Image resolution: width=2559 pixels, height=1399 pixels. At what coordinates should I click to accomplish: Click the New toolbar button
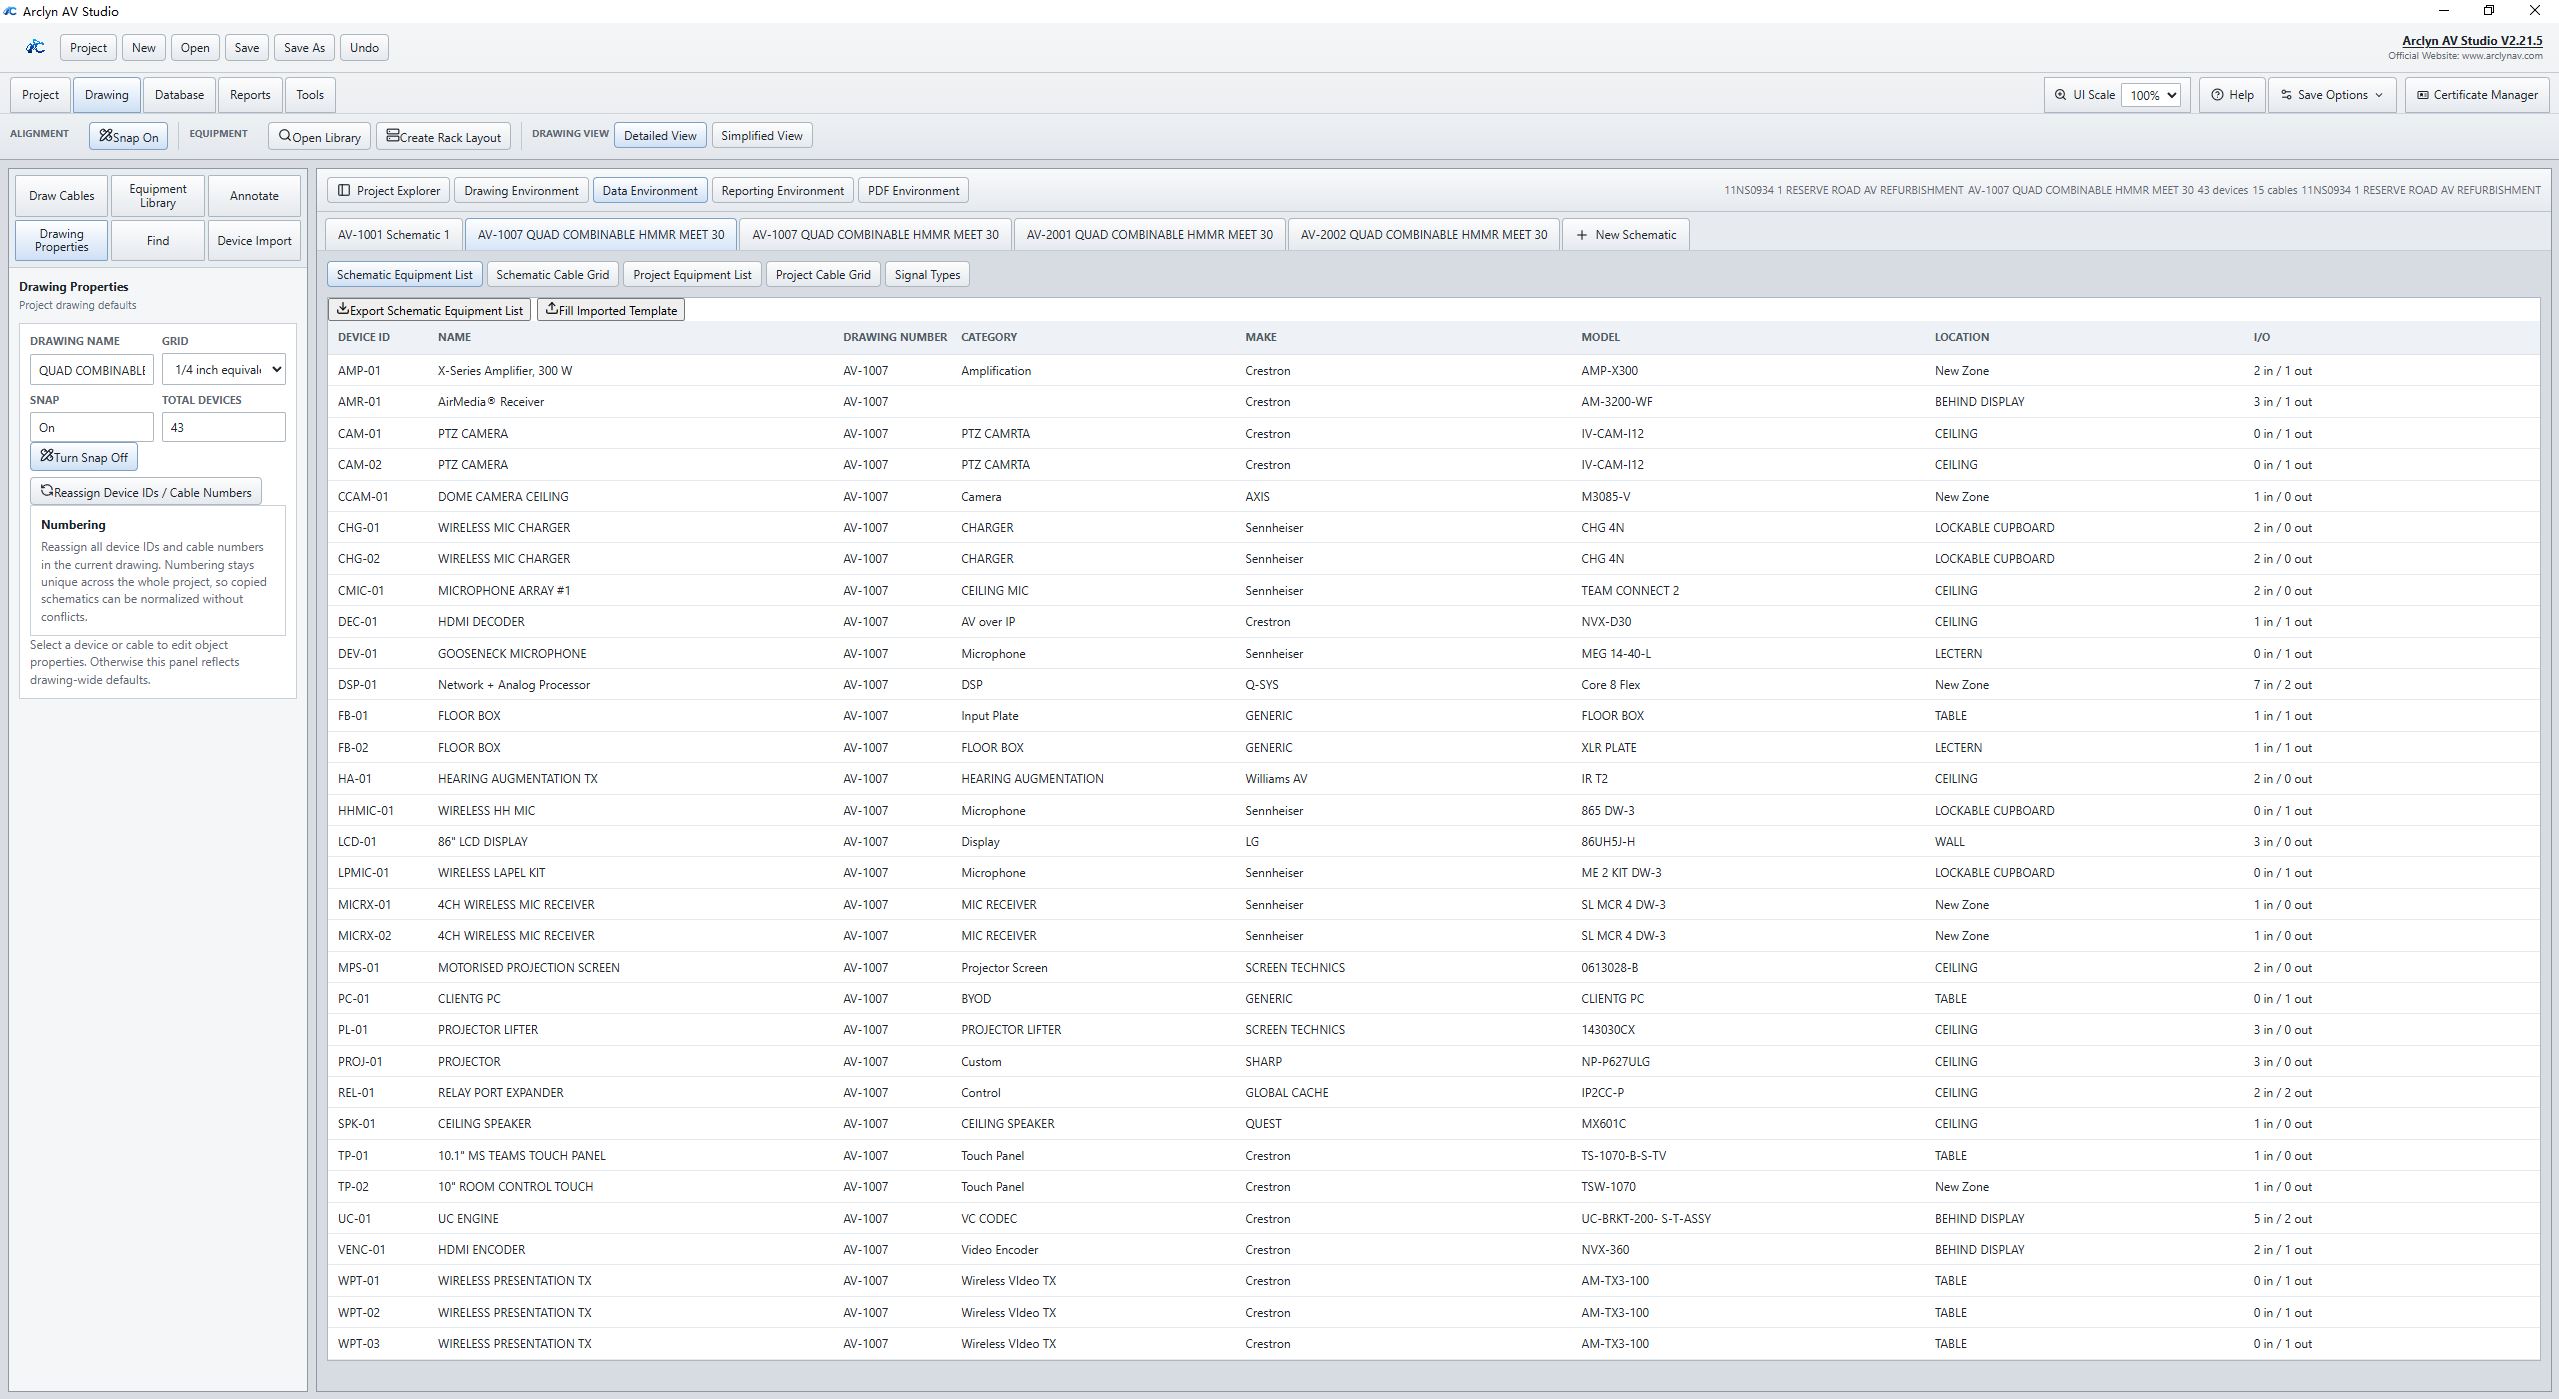144,48
